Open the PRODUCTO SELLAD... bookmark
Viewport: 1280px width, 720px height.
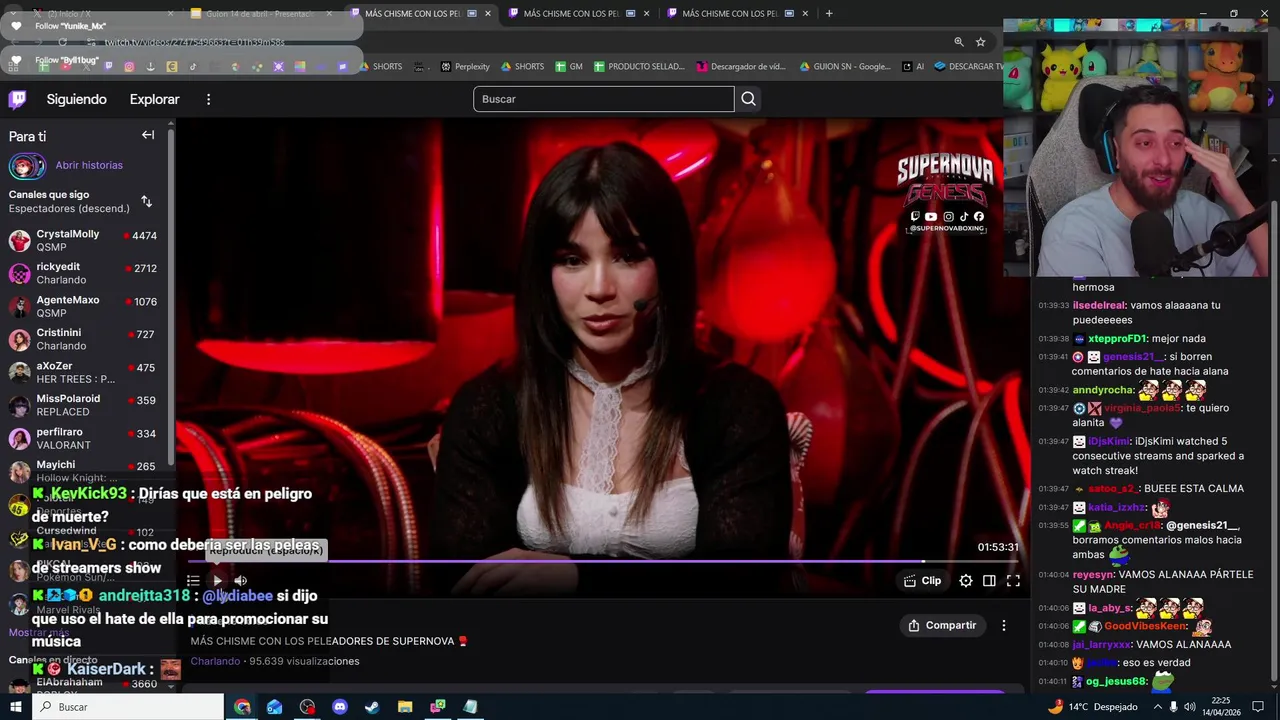(x=640, y=67)
